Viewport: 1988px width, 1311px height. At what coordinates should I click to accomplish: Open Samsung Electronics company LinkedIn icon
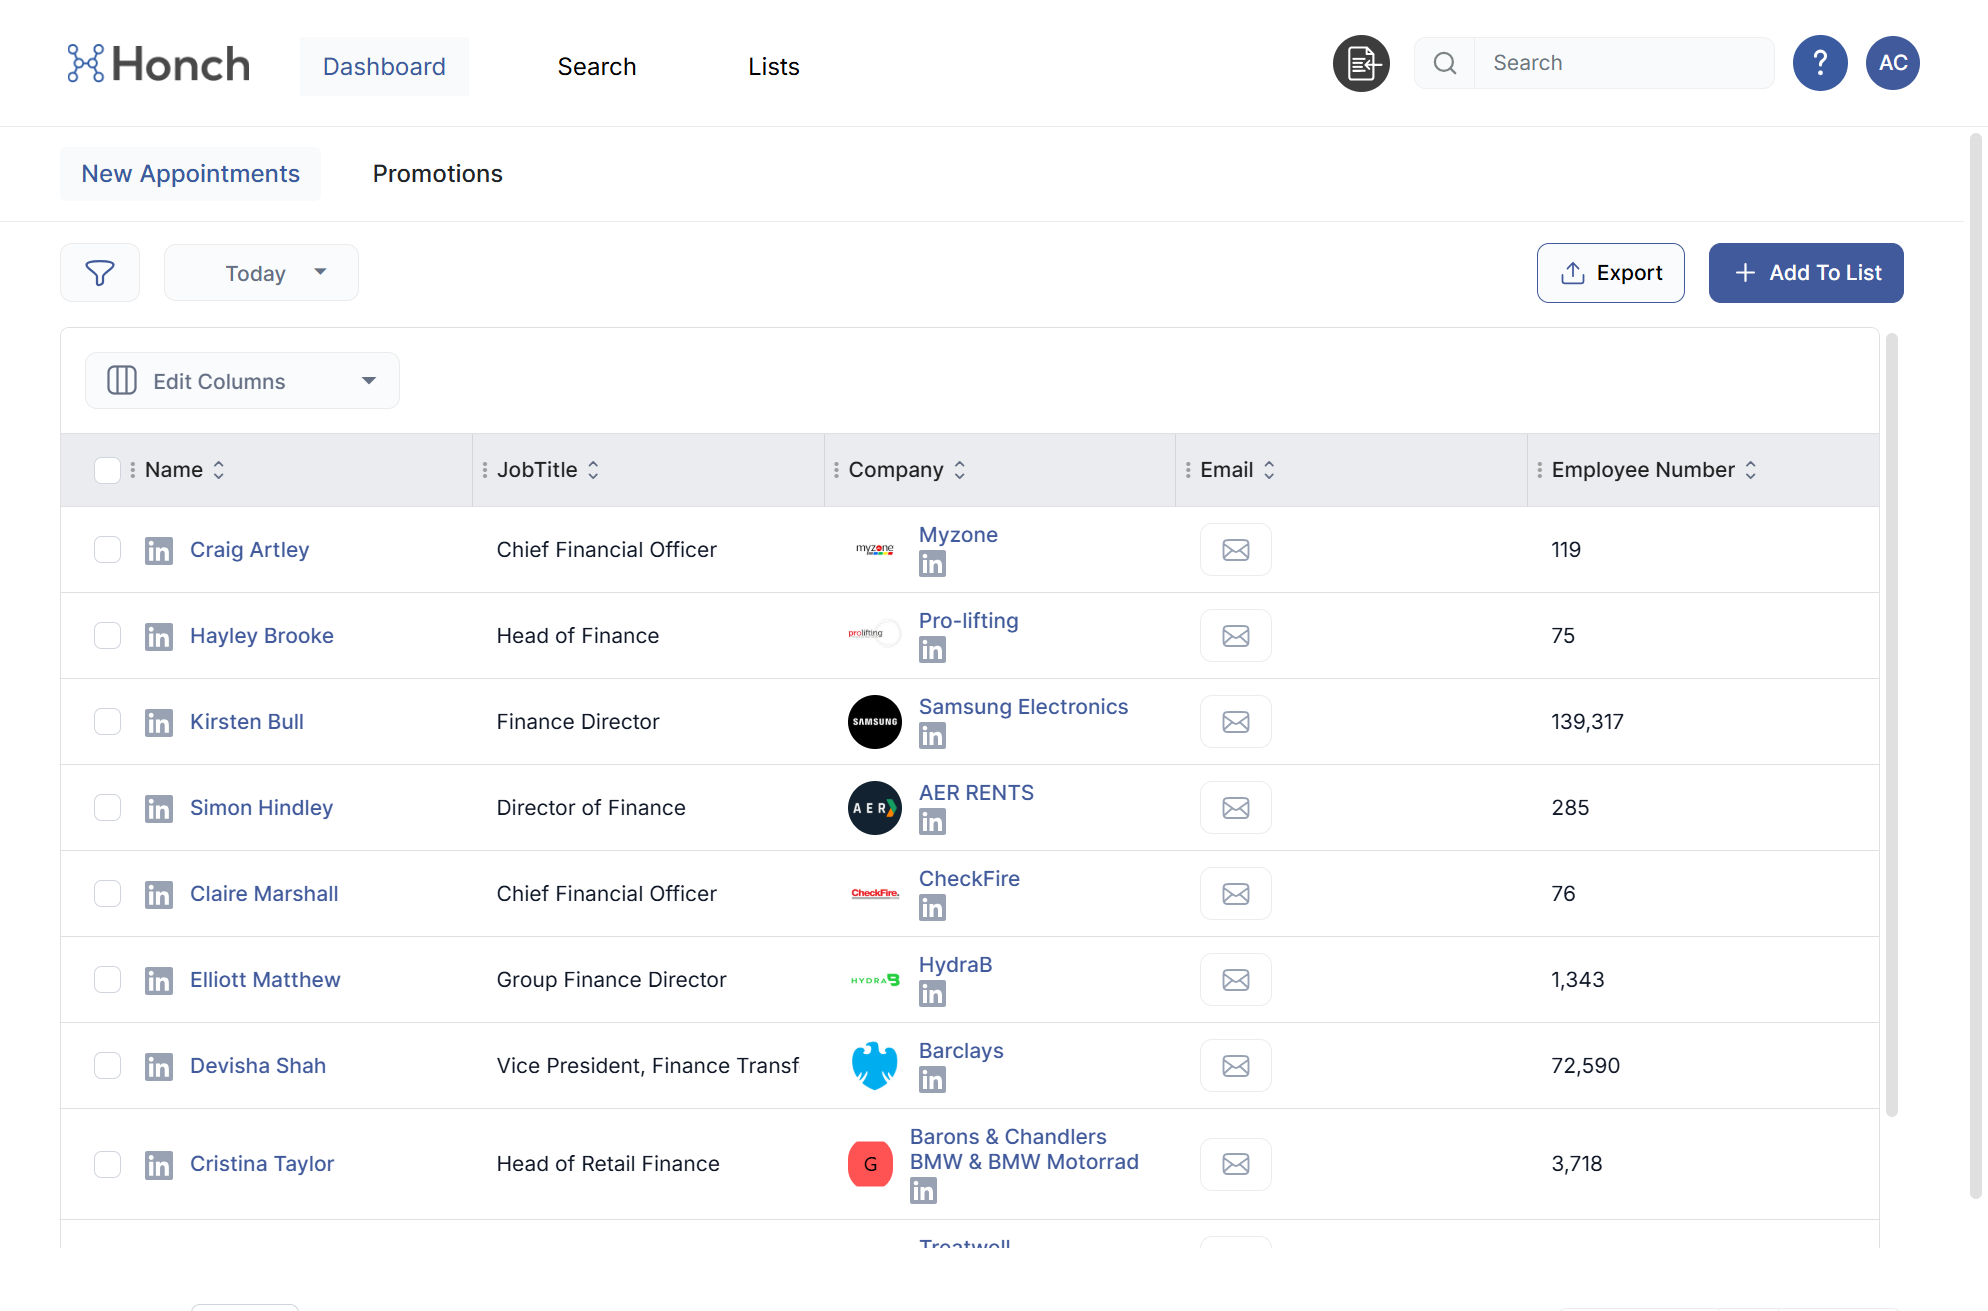click(x=932, y=737)
